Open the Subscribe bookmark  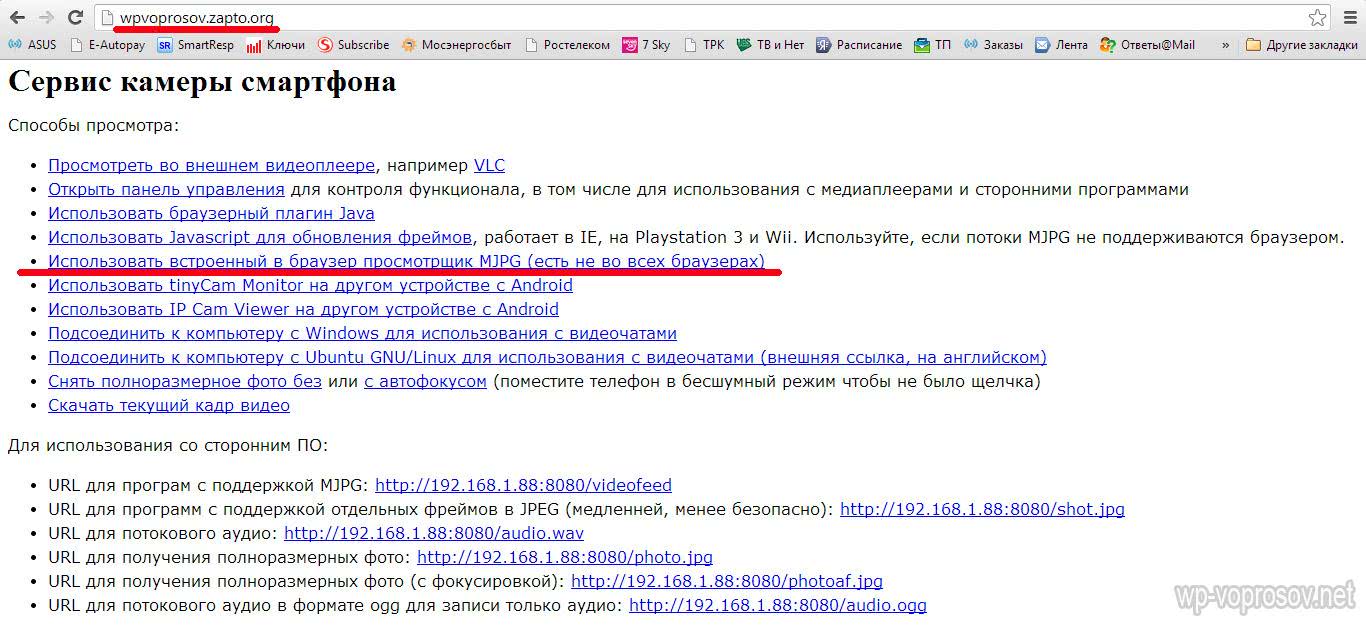[353, 45]
